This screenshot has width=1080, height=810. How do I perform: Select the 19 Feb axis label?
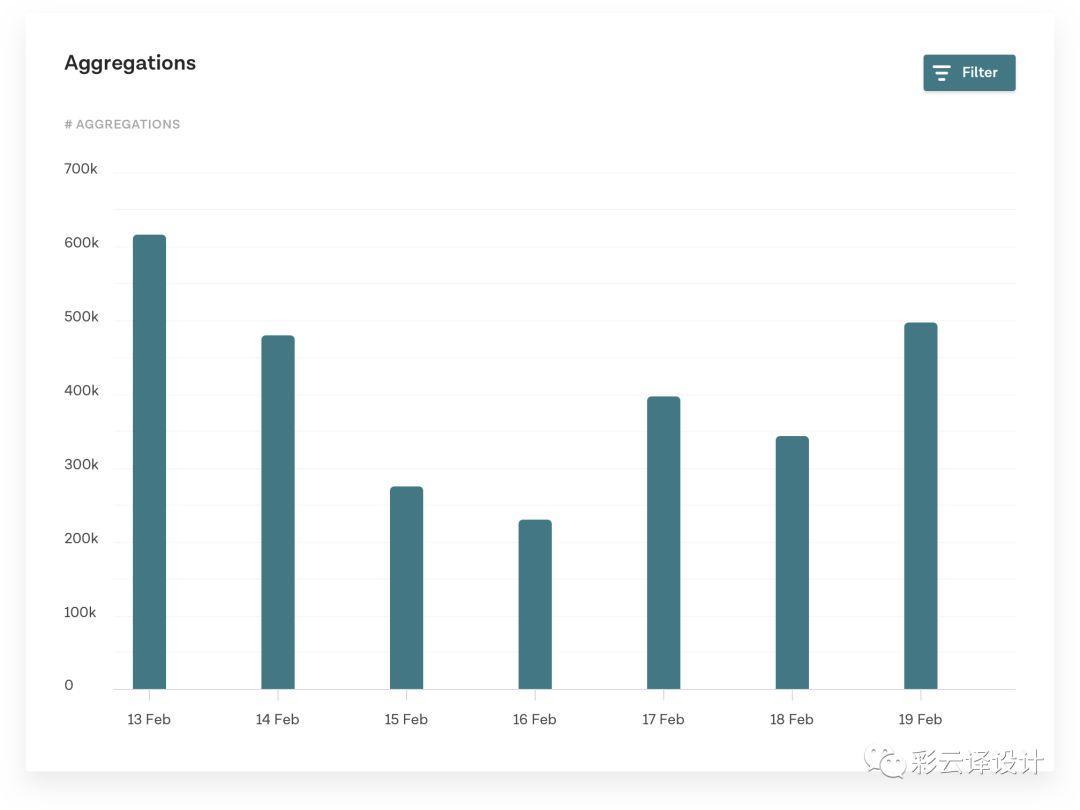point(920,719)
